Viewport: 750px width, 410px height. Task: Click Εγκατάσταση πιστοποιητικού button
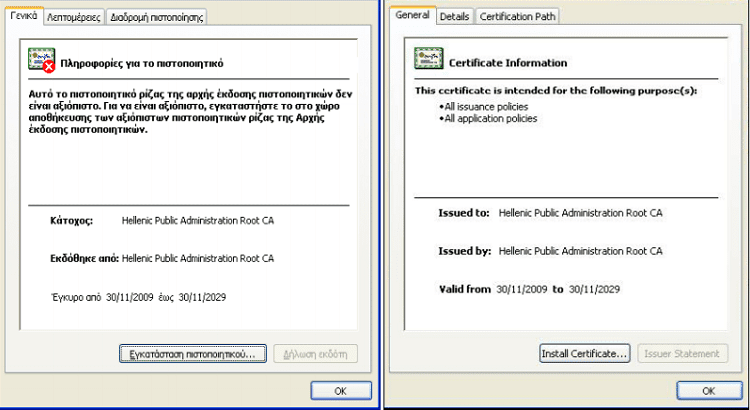coord(193,354)
